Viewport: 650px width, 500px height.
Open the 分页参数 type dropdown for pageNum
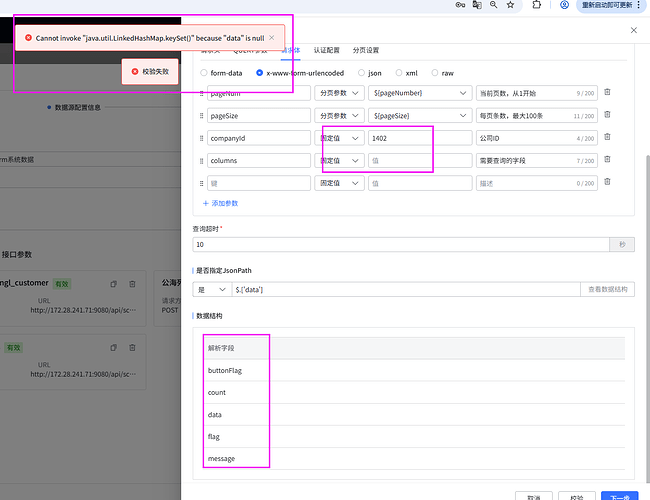[x=339, y=93]
